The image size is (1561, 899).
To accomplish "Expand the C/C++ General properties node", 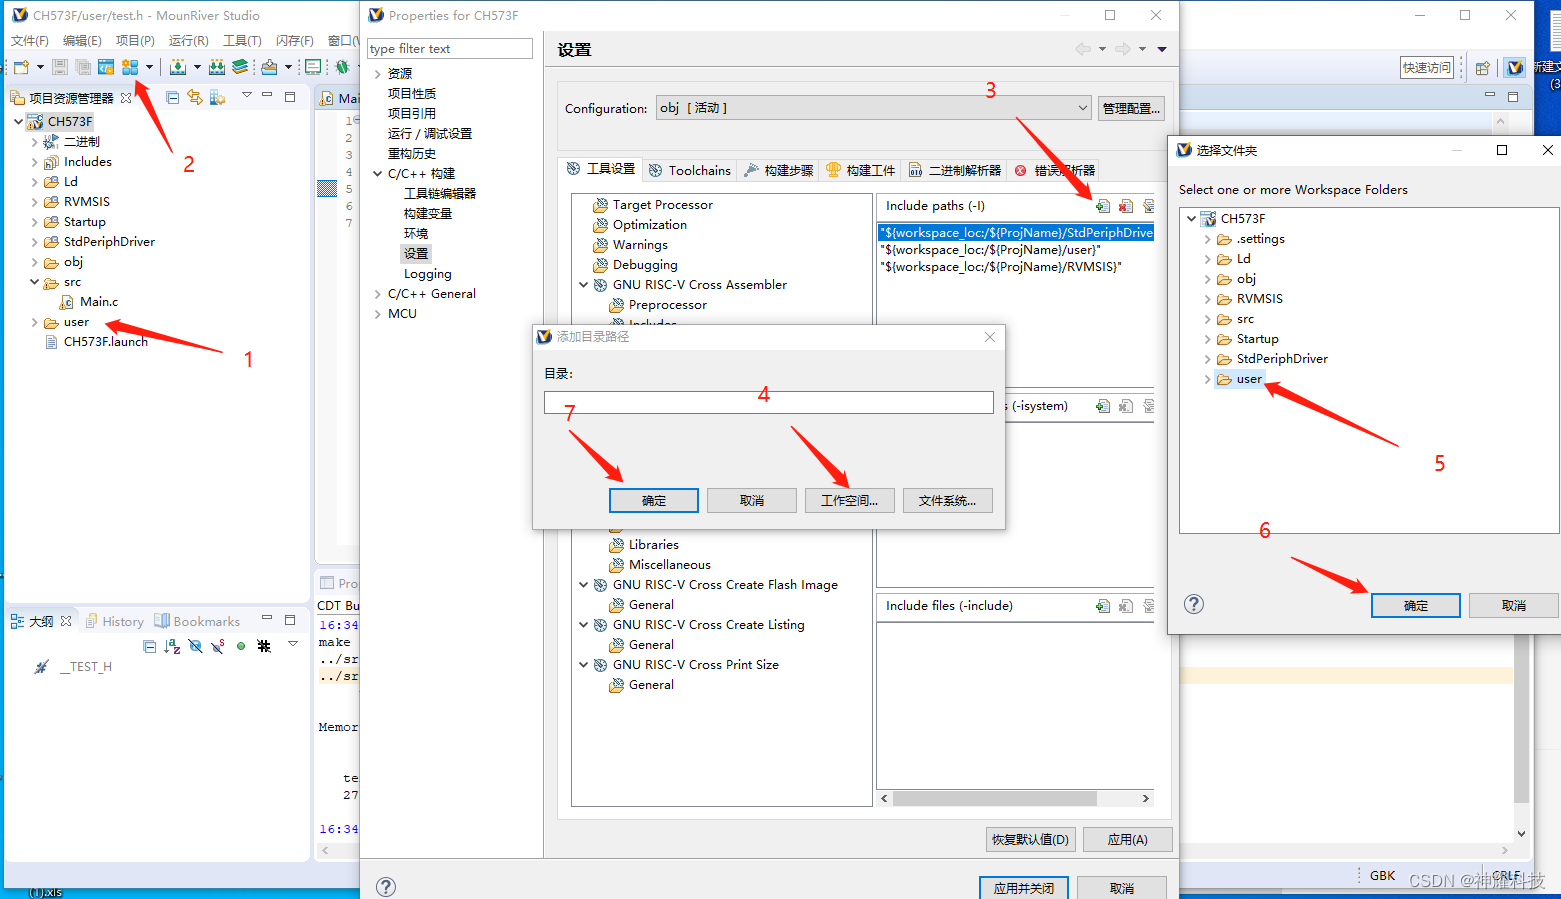I will tap(378, 294).
